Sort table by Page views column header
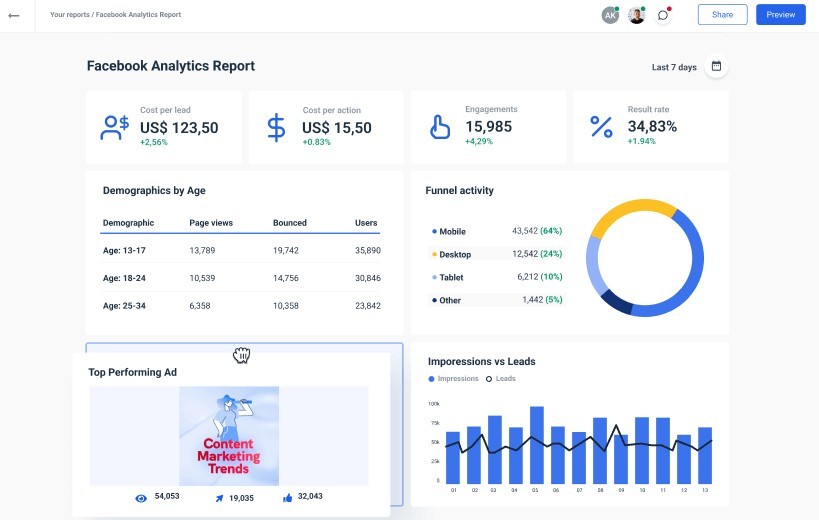819x520 pixels. tap(211, 223)
